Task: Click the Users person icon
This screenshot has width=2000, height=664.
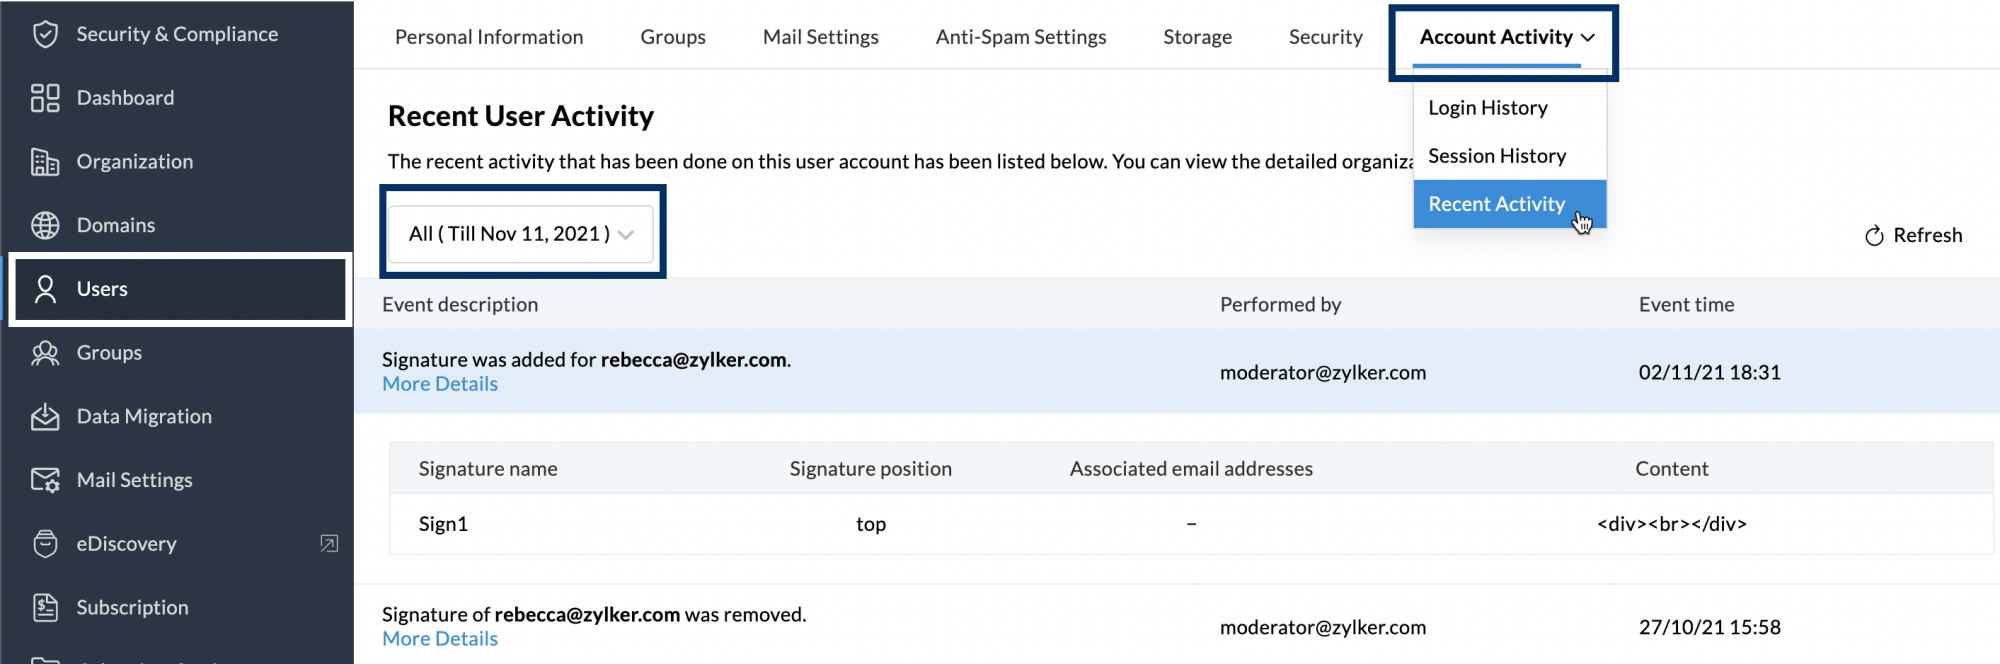Action: coord(45,289)
